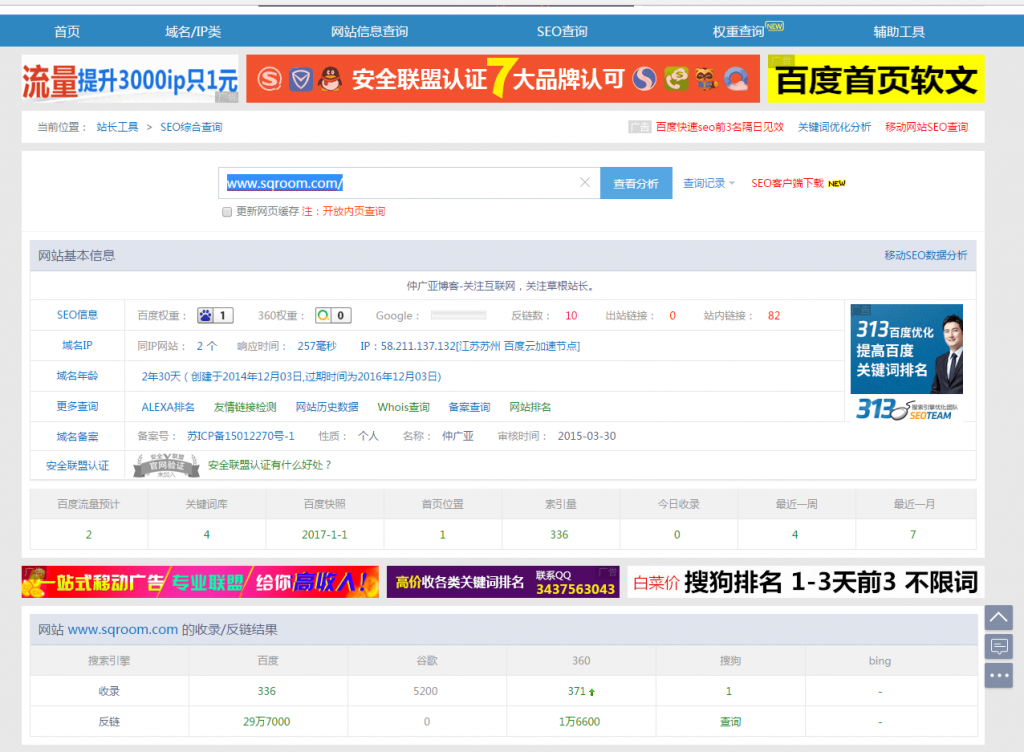Open the 辅助工具 menu
The height and width of the screenshot is (752, 1024).
point(899,31)
